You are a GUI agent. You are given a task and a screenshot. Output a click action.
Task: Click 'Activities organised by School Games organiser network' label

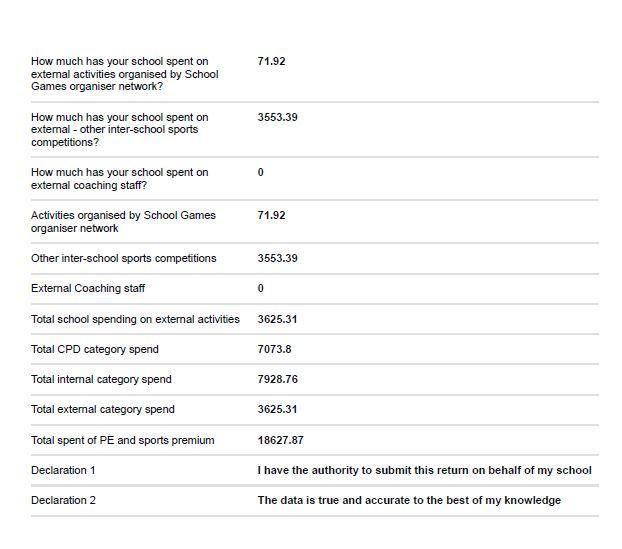123,221
